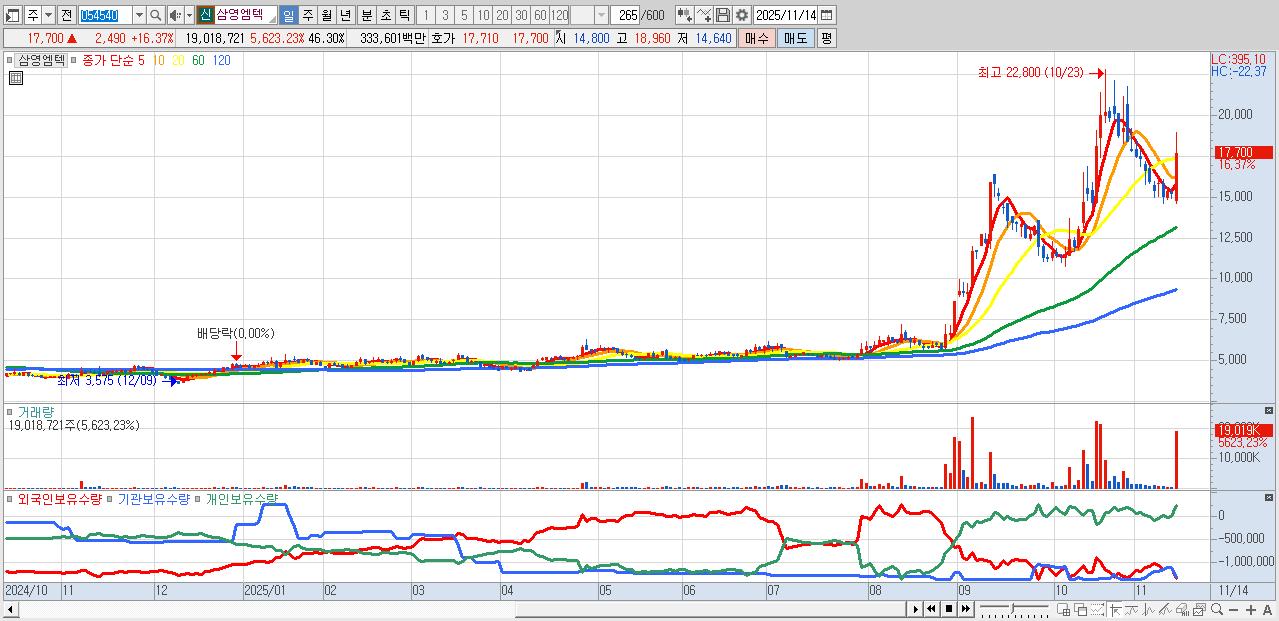
Task: Click the 배당락(0.00%) marker on chart
Action: pos(235,334)
